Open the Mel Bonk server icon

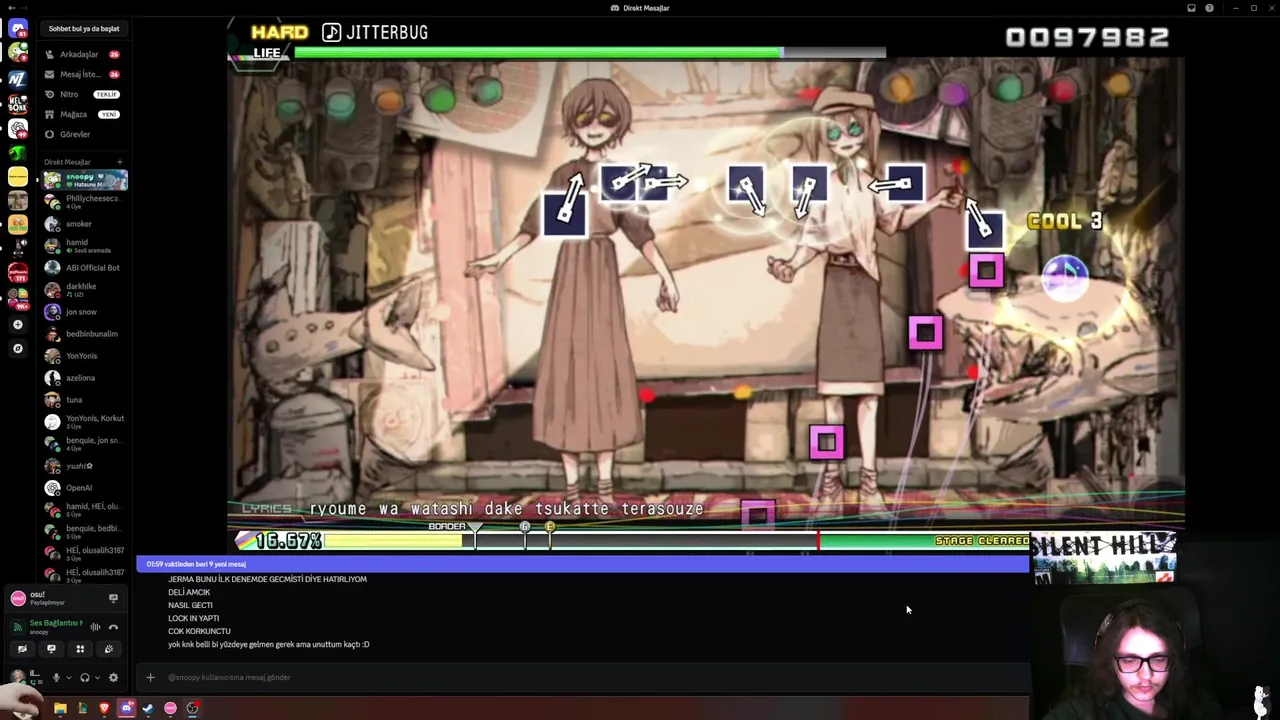[18, 103]
